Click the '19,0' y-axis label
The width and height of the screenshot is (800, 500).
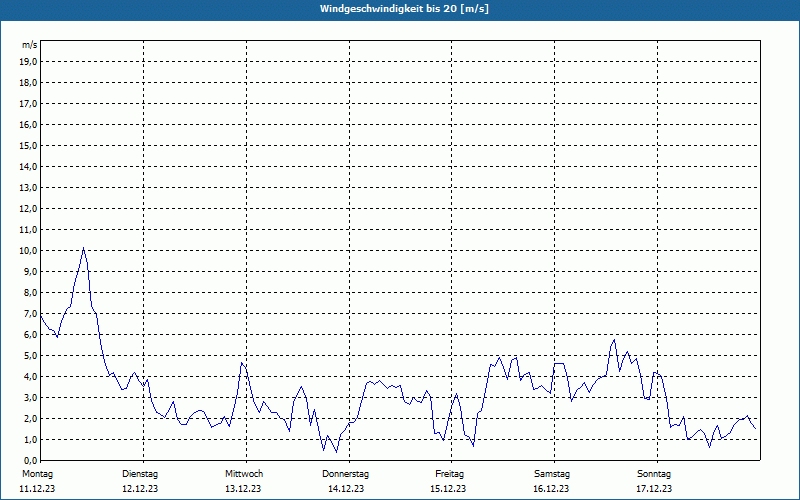[x=29, y=62]
